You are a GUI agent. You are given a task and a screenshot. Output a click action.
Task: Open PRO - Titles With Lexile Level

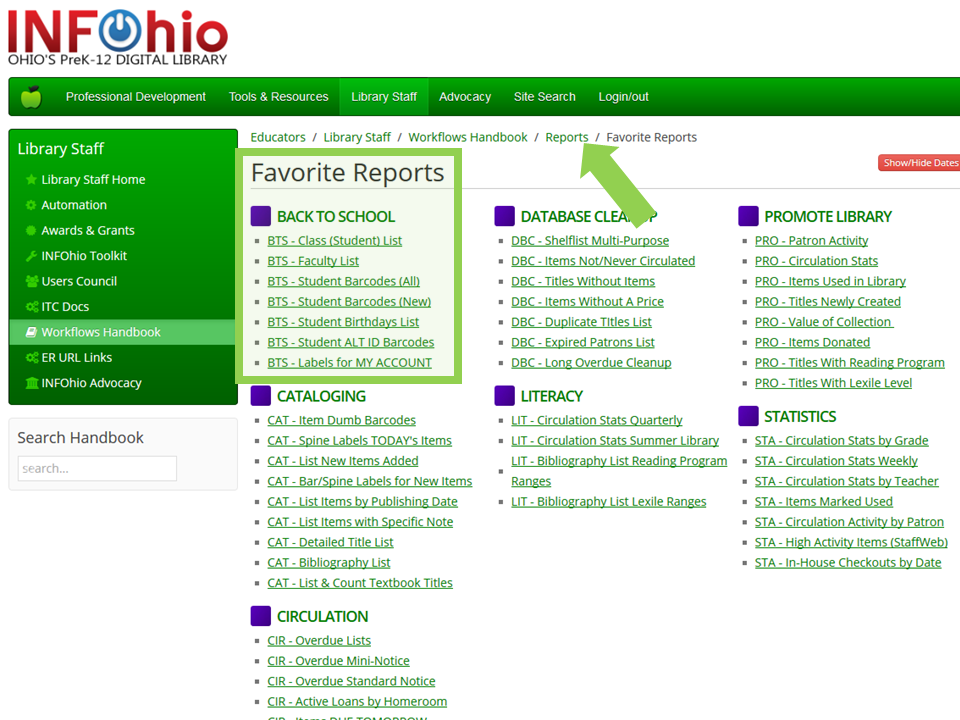pos(833,383)
